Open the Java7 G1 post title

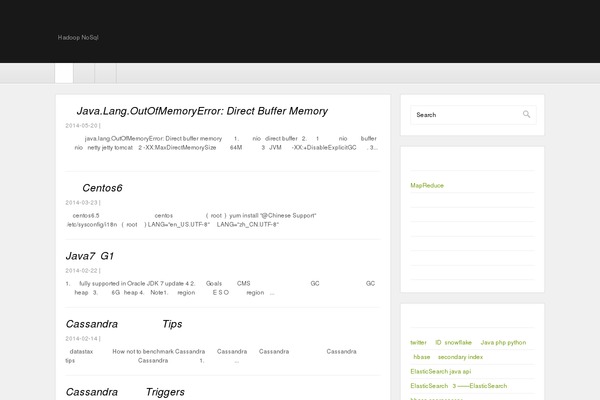[x=90, y=256]
